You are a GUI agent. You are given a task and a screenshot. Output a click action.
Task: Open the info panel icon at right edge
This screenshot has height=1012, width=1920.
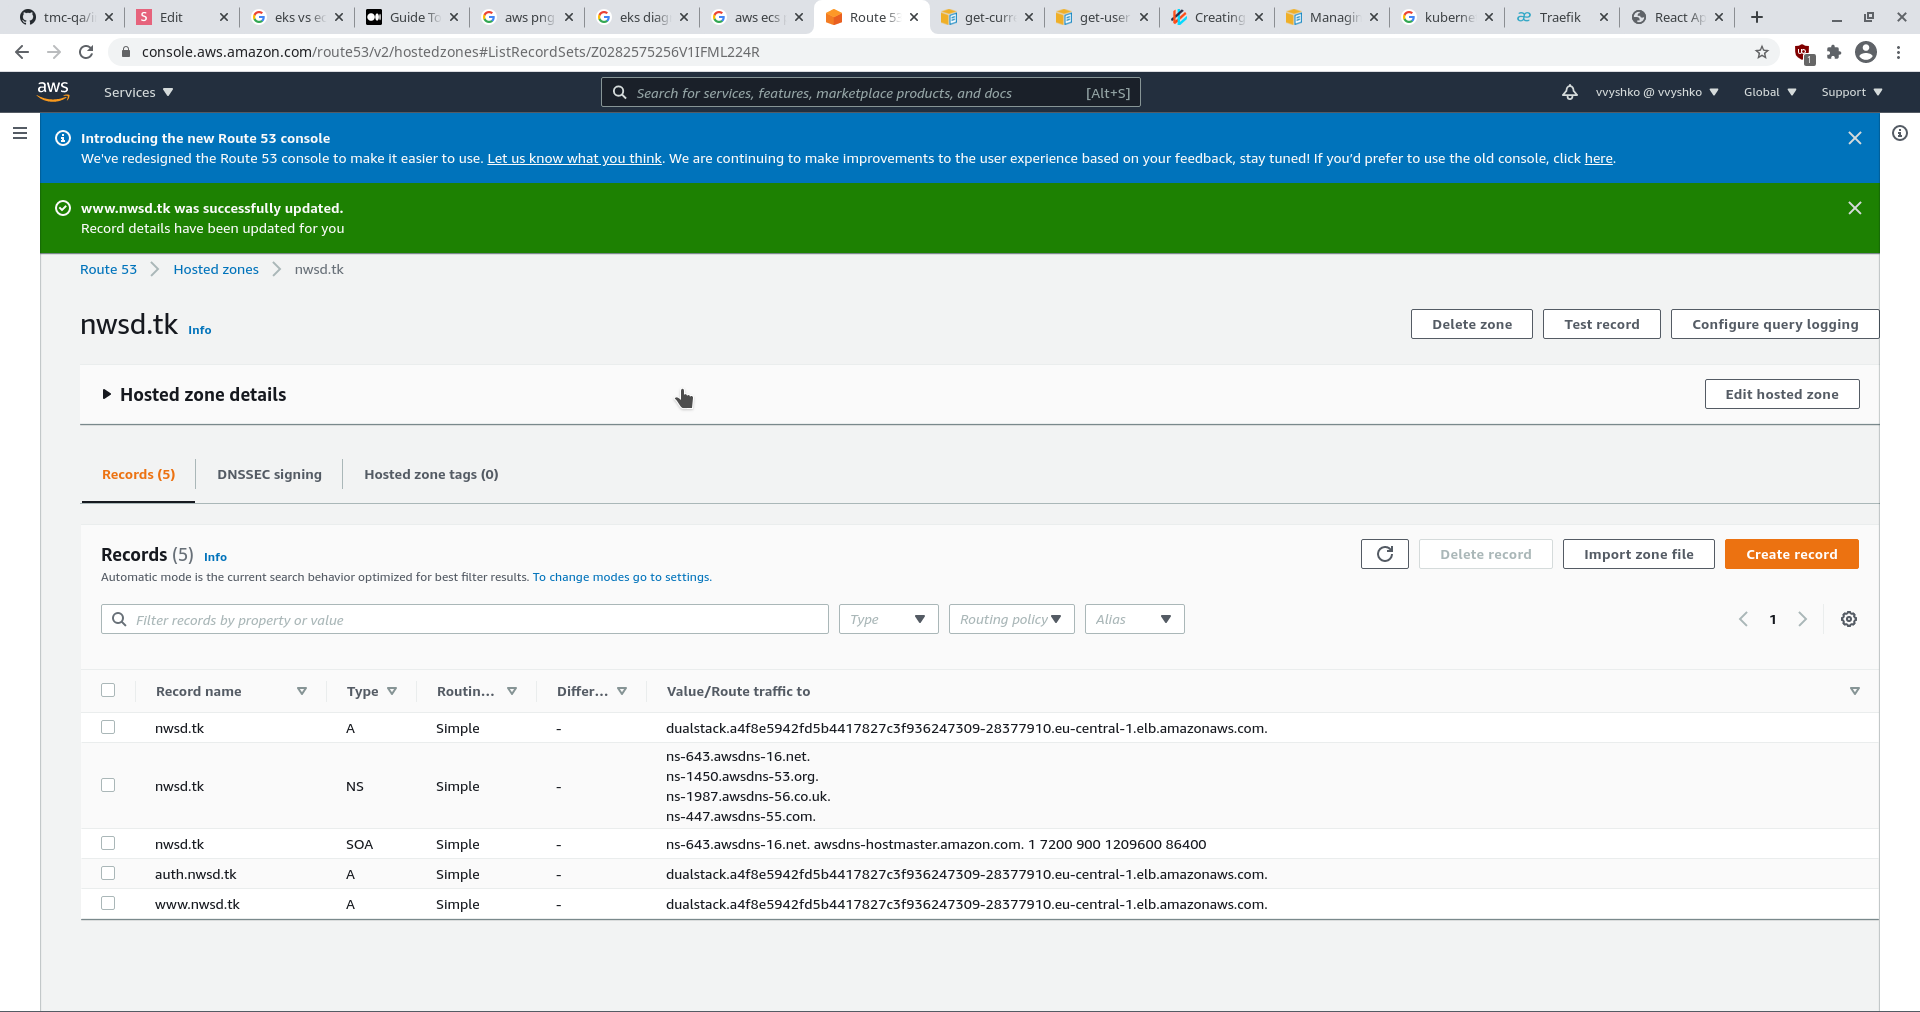[x=1900, y=133]
